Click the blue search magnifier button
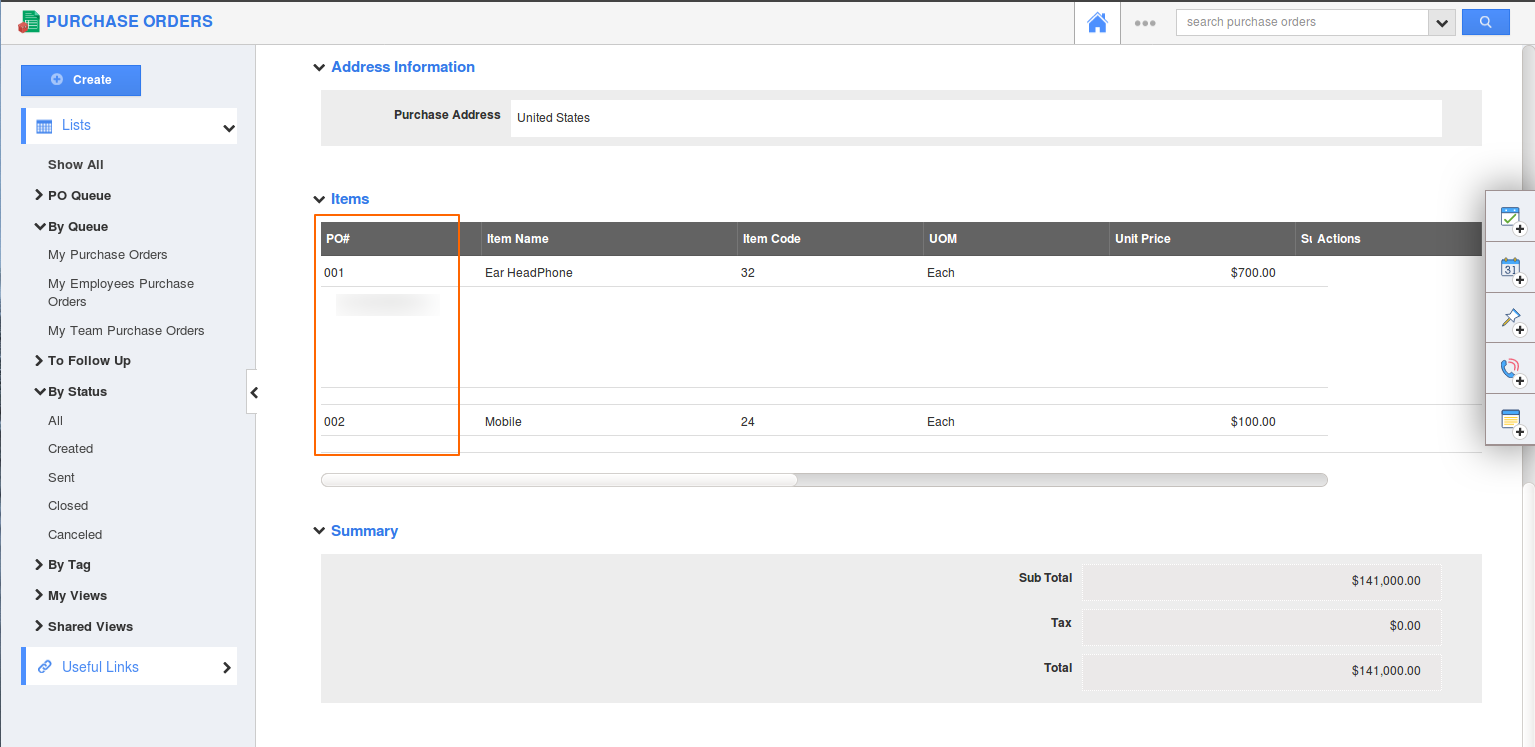The image size is (1535, 747). point(1485,22)
